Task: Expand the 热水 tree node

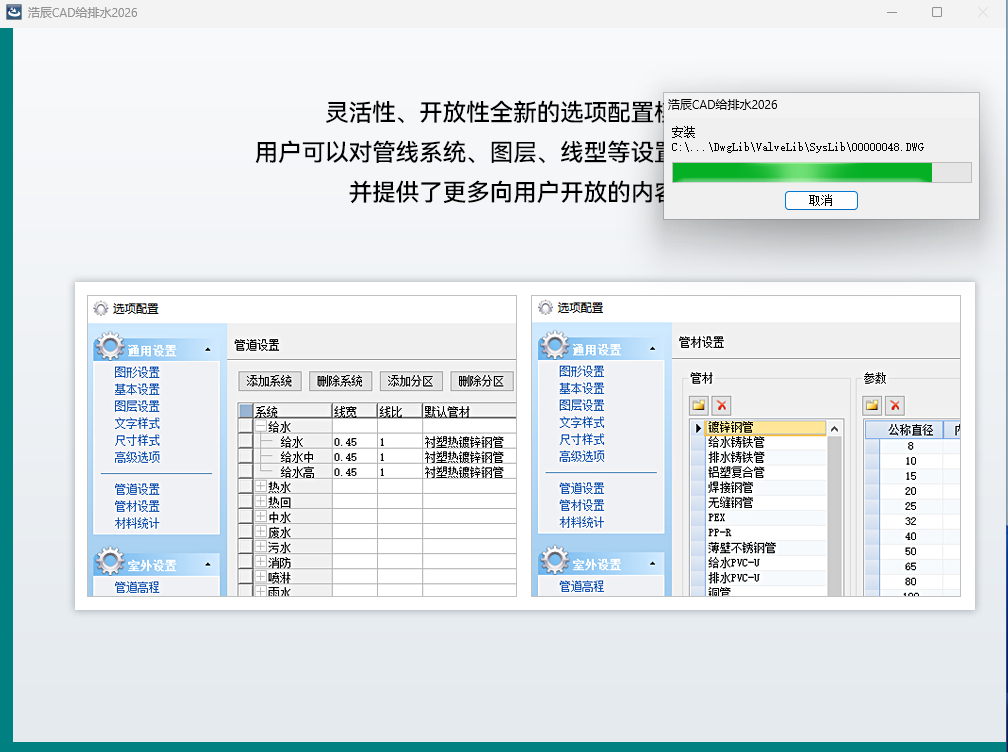Action: coord(261,487)
